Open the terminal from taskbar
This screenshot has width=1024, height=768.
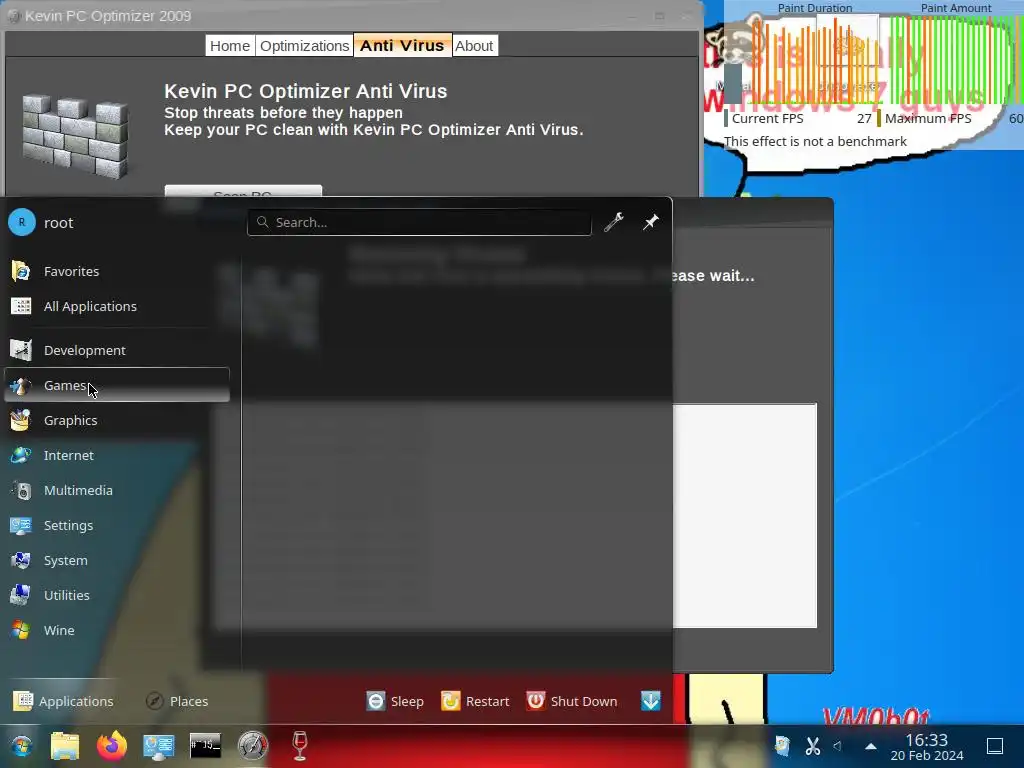(x=205, y=745)
